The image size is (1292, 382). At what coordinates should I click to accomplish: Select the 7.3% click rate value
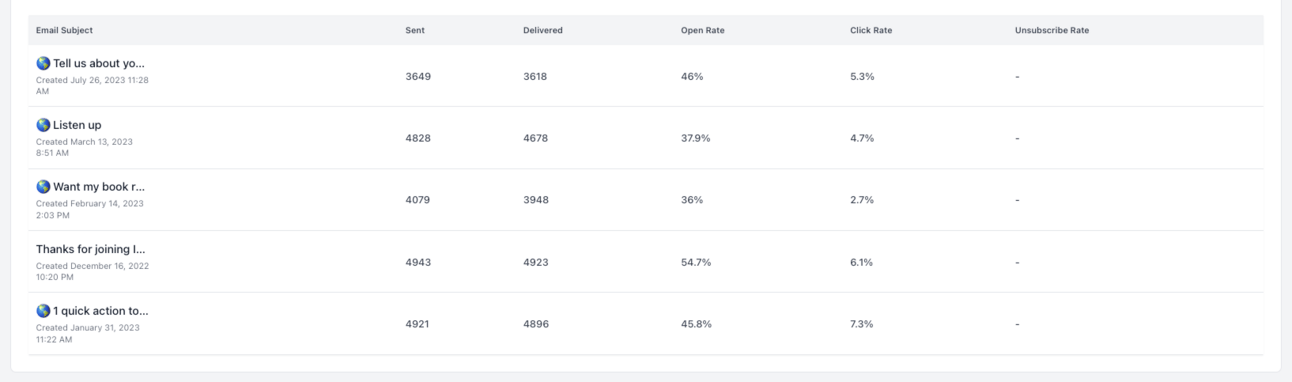click(862, 324)
